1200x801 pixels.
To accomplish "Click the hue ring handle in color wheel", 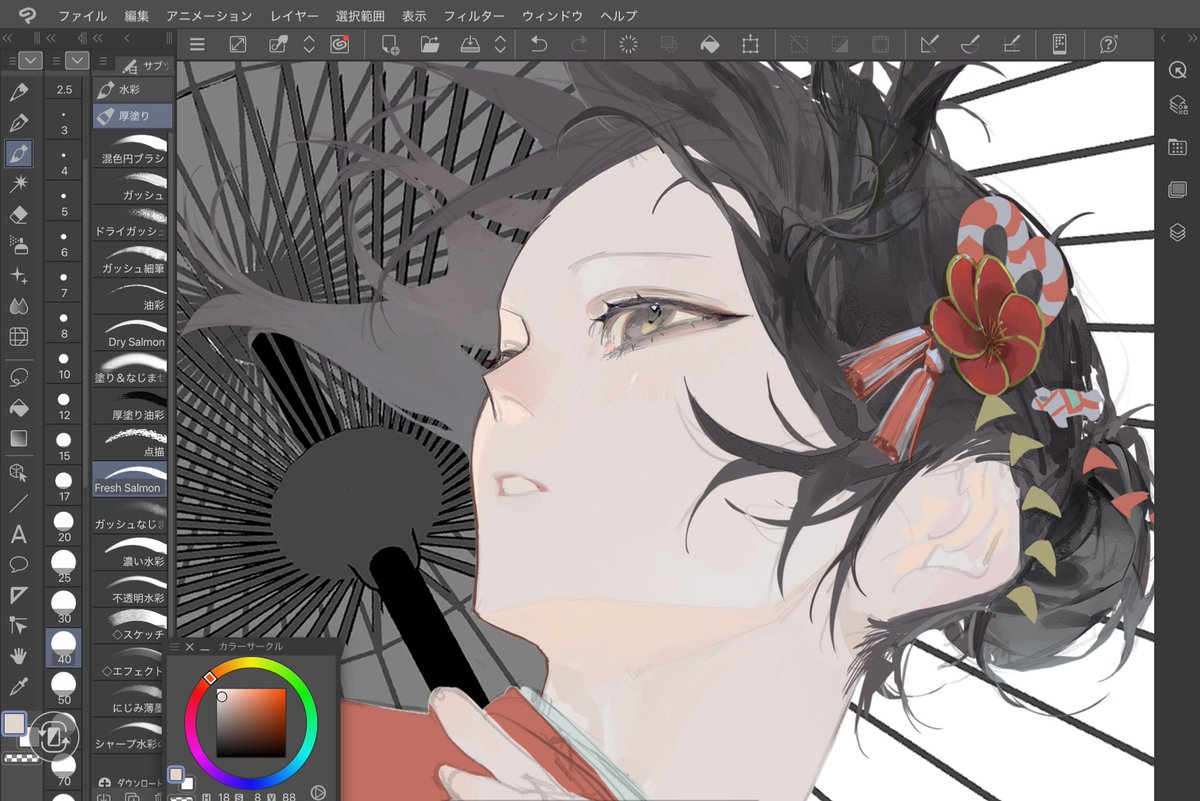I will tap(210, 678).
